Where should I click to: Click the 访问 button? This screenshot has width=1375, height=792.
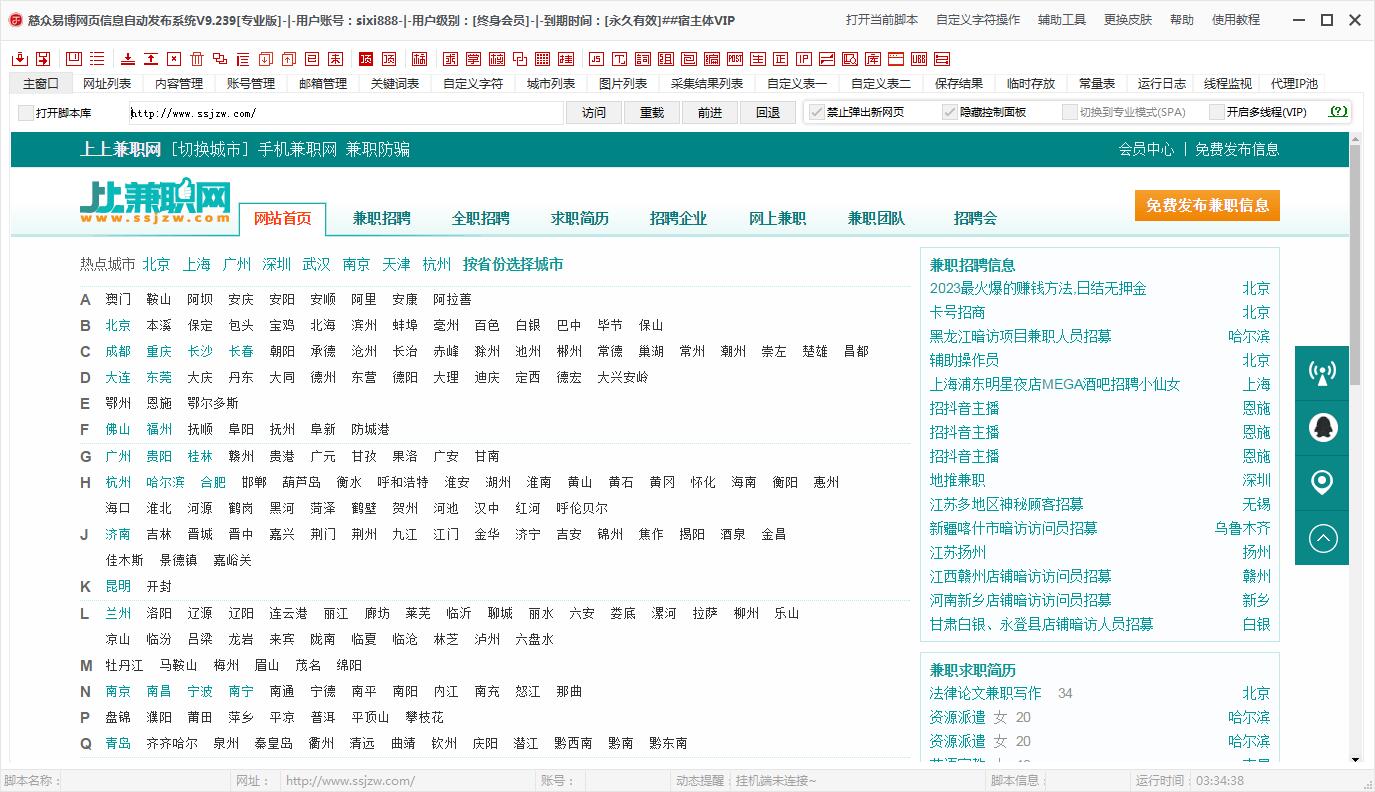click(594, 113)
